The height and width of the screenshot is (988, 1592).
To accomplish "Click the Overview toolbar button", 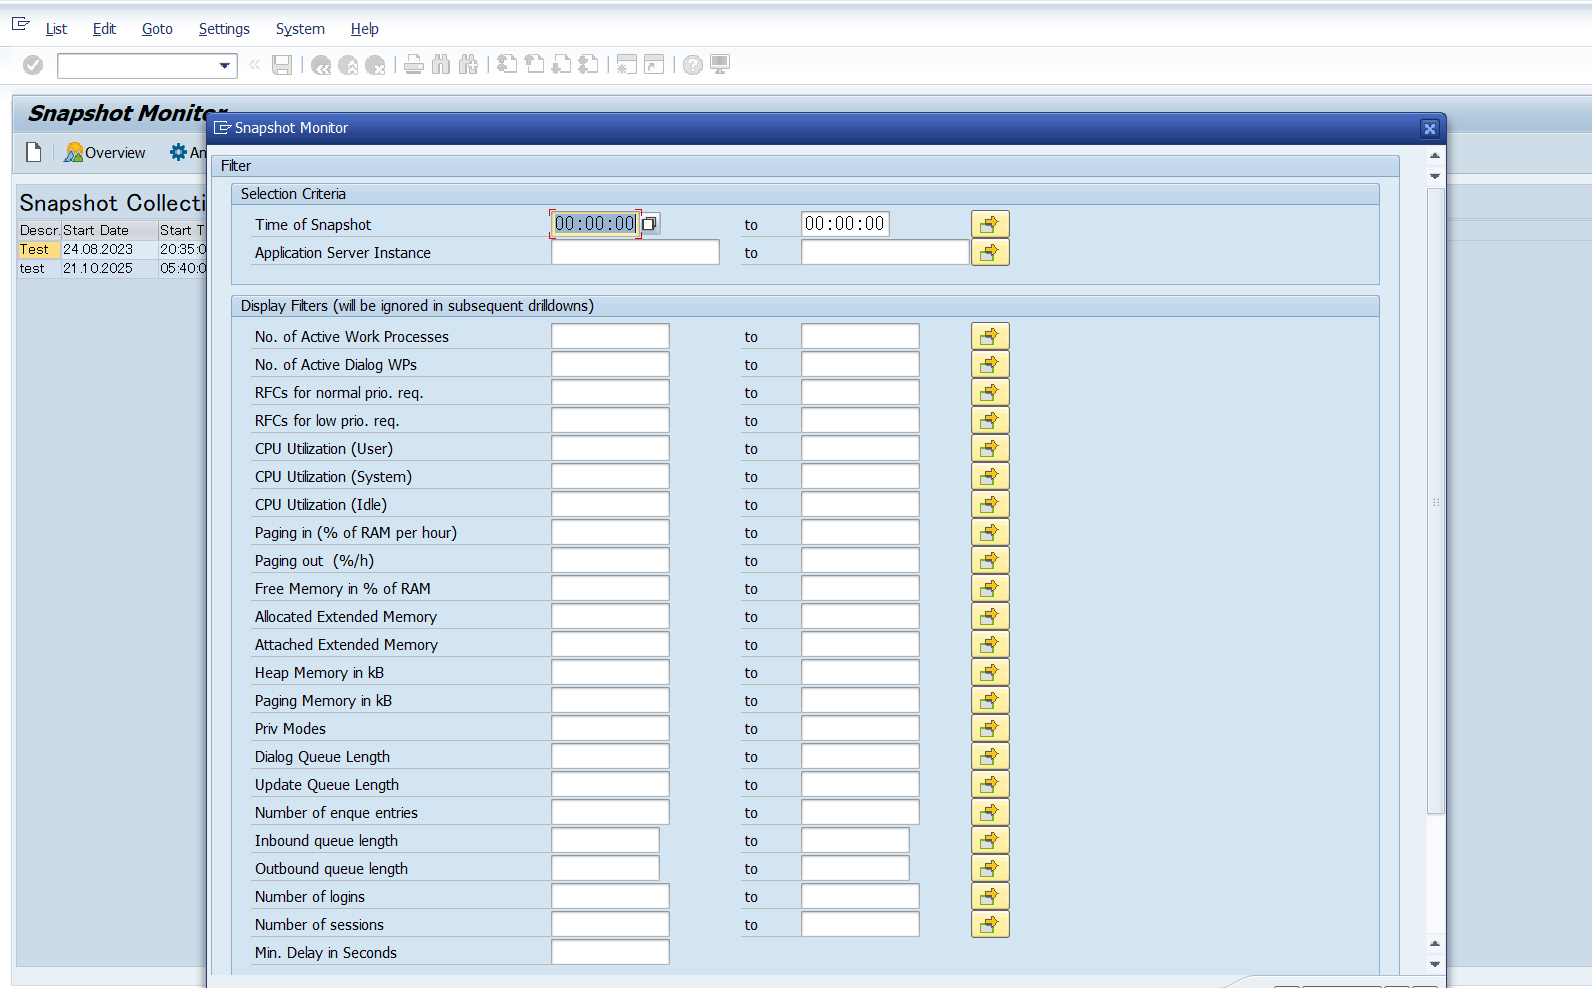I will [x=105, y=153].
